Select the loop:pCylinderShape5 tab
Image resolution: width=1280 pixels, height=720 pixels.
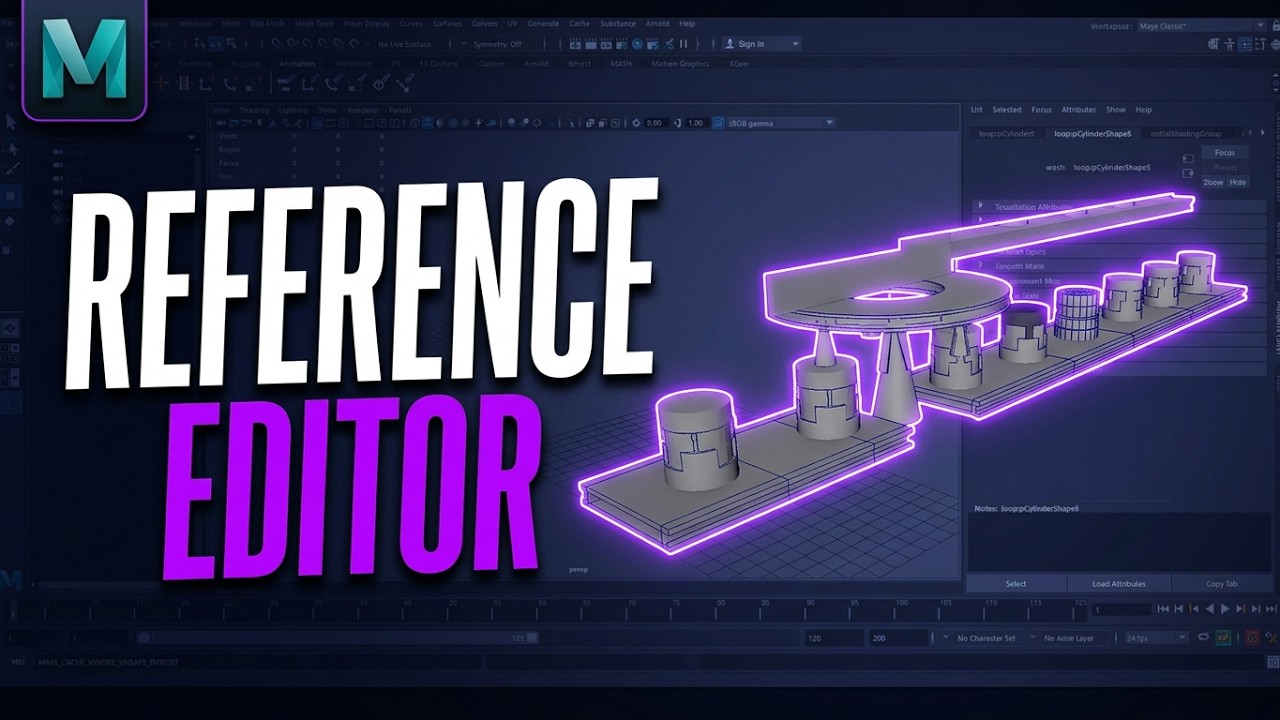[x=1092, y=133]
